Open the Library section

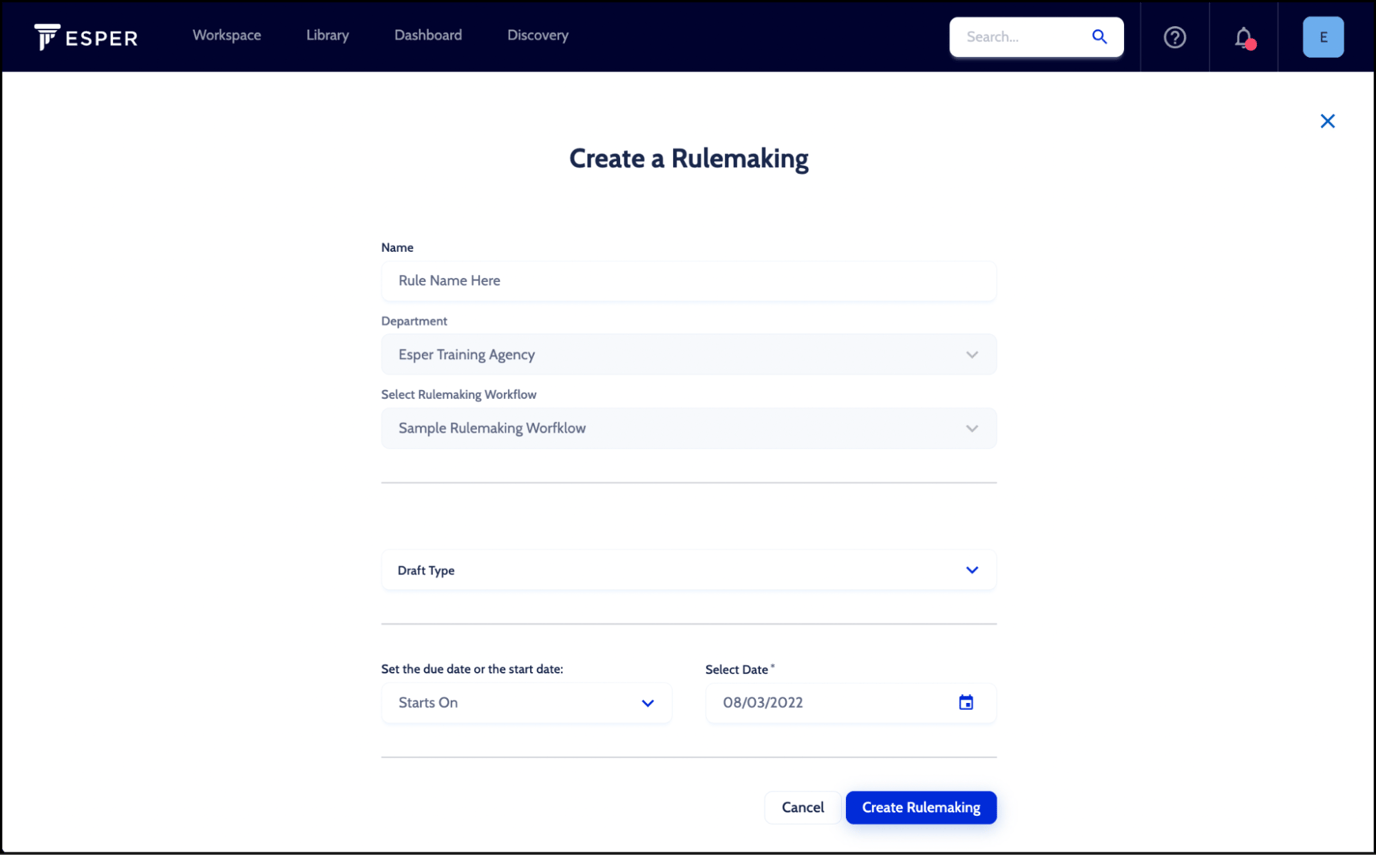pyautogui.click(x=327, y=35)
